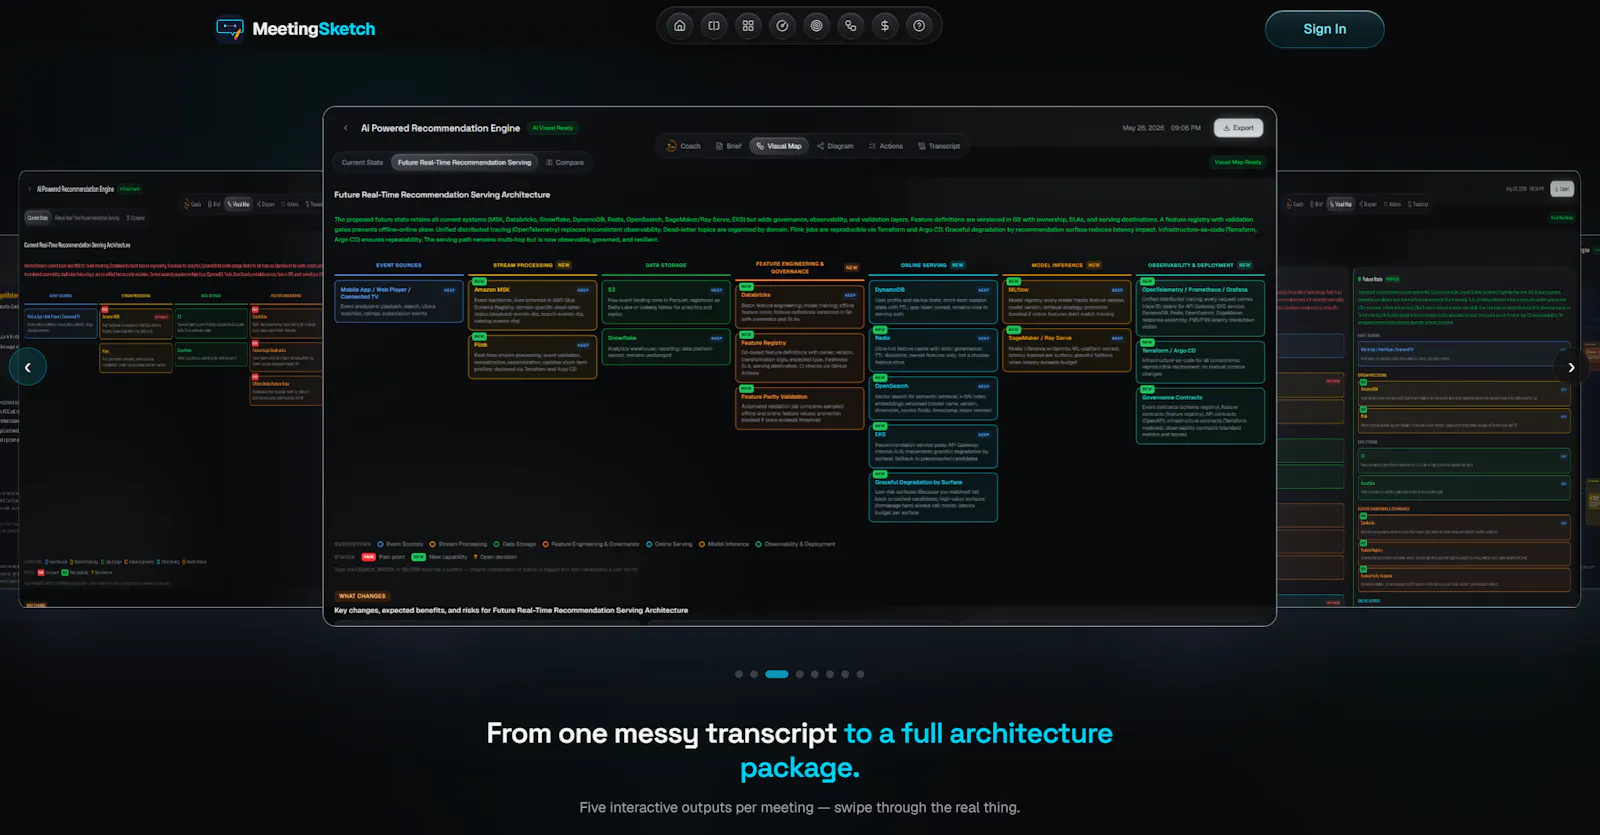This screenshot has height=835, width=1600.
Task: Open the EKS card
Action: (934, 446)
